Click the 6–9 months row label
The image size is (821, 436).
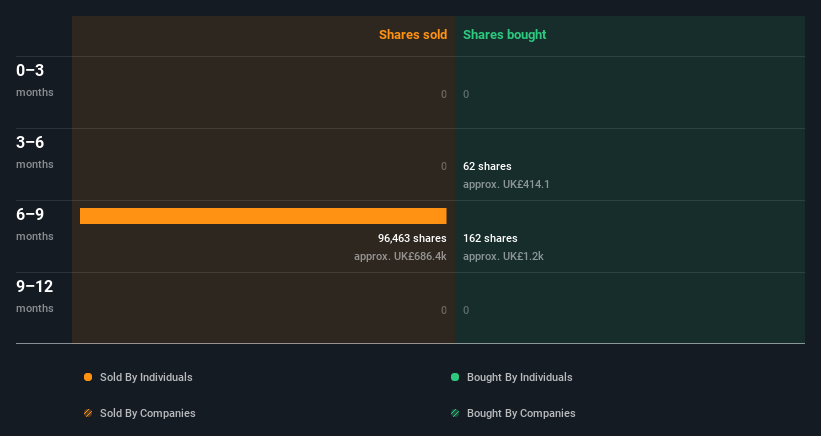35,224
